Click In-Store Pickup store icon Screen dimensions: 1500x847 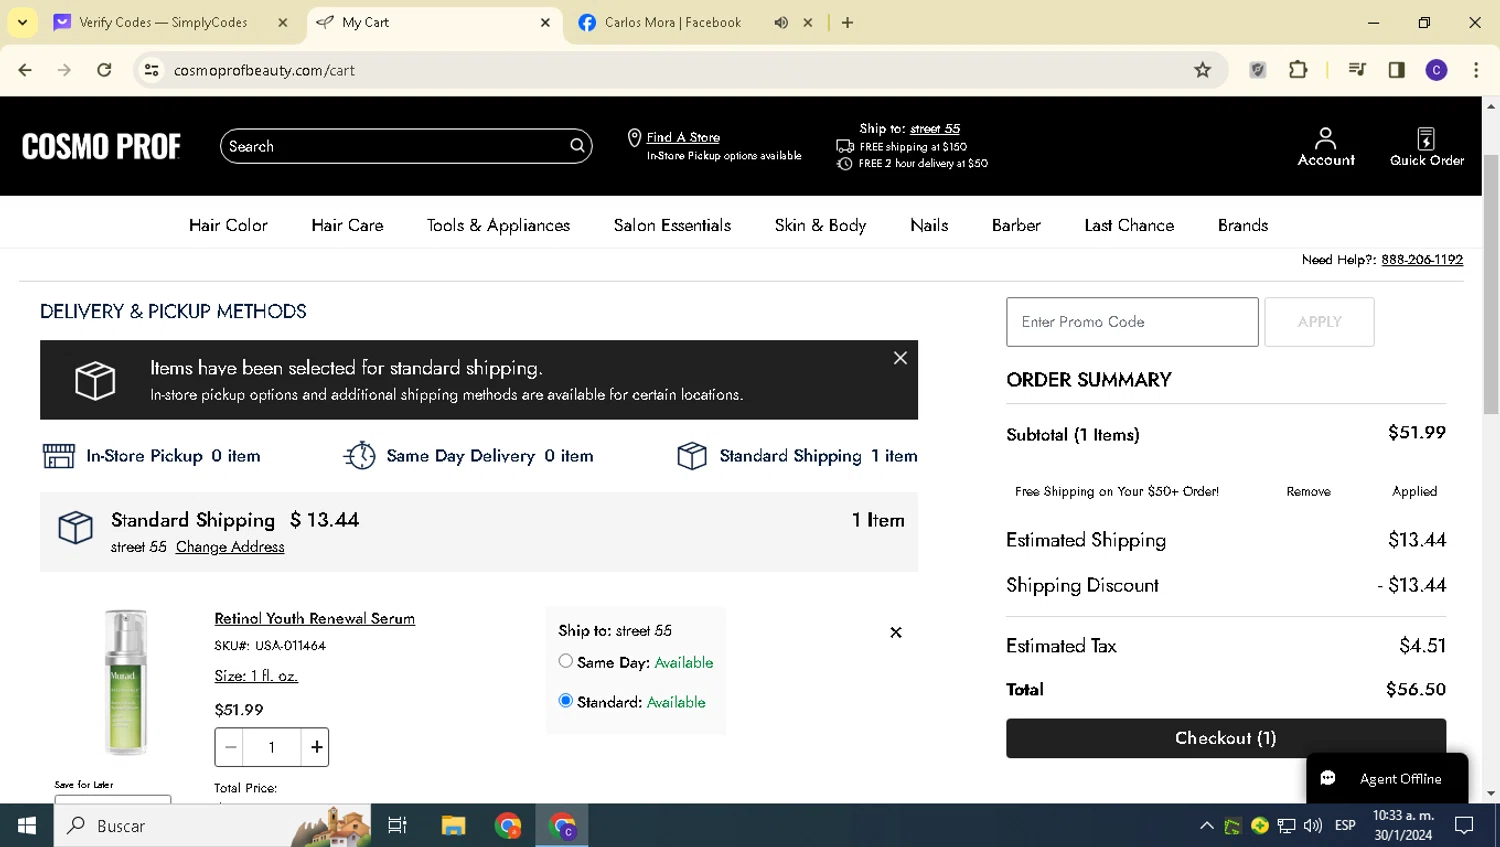click(x=59, y=456)
